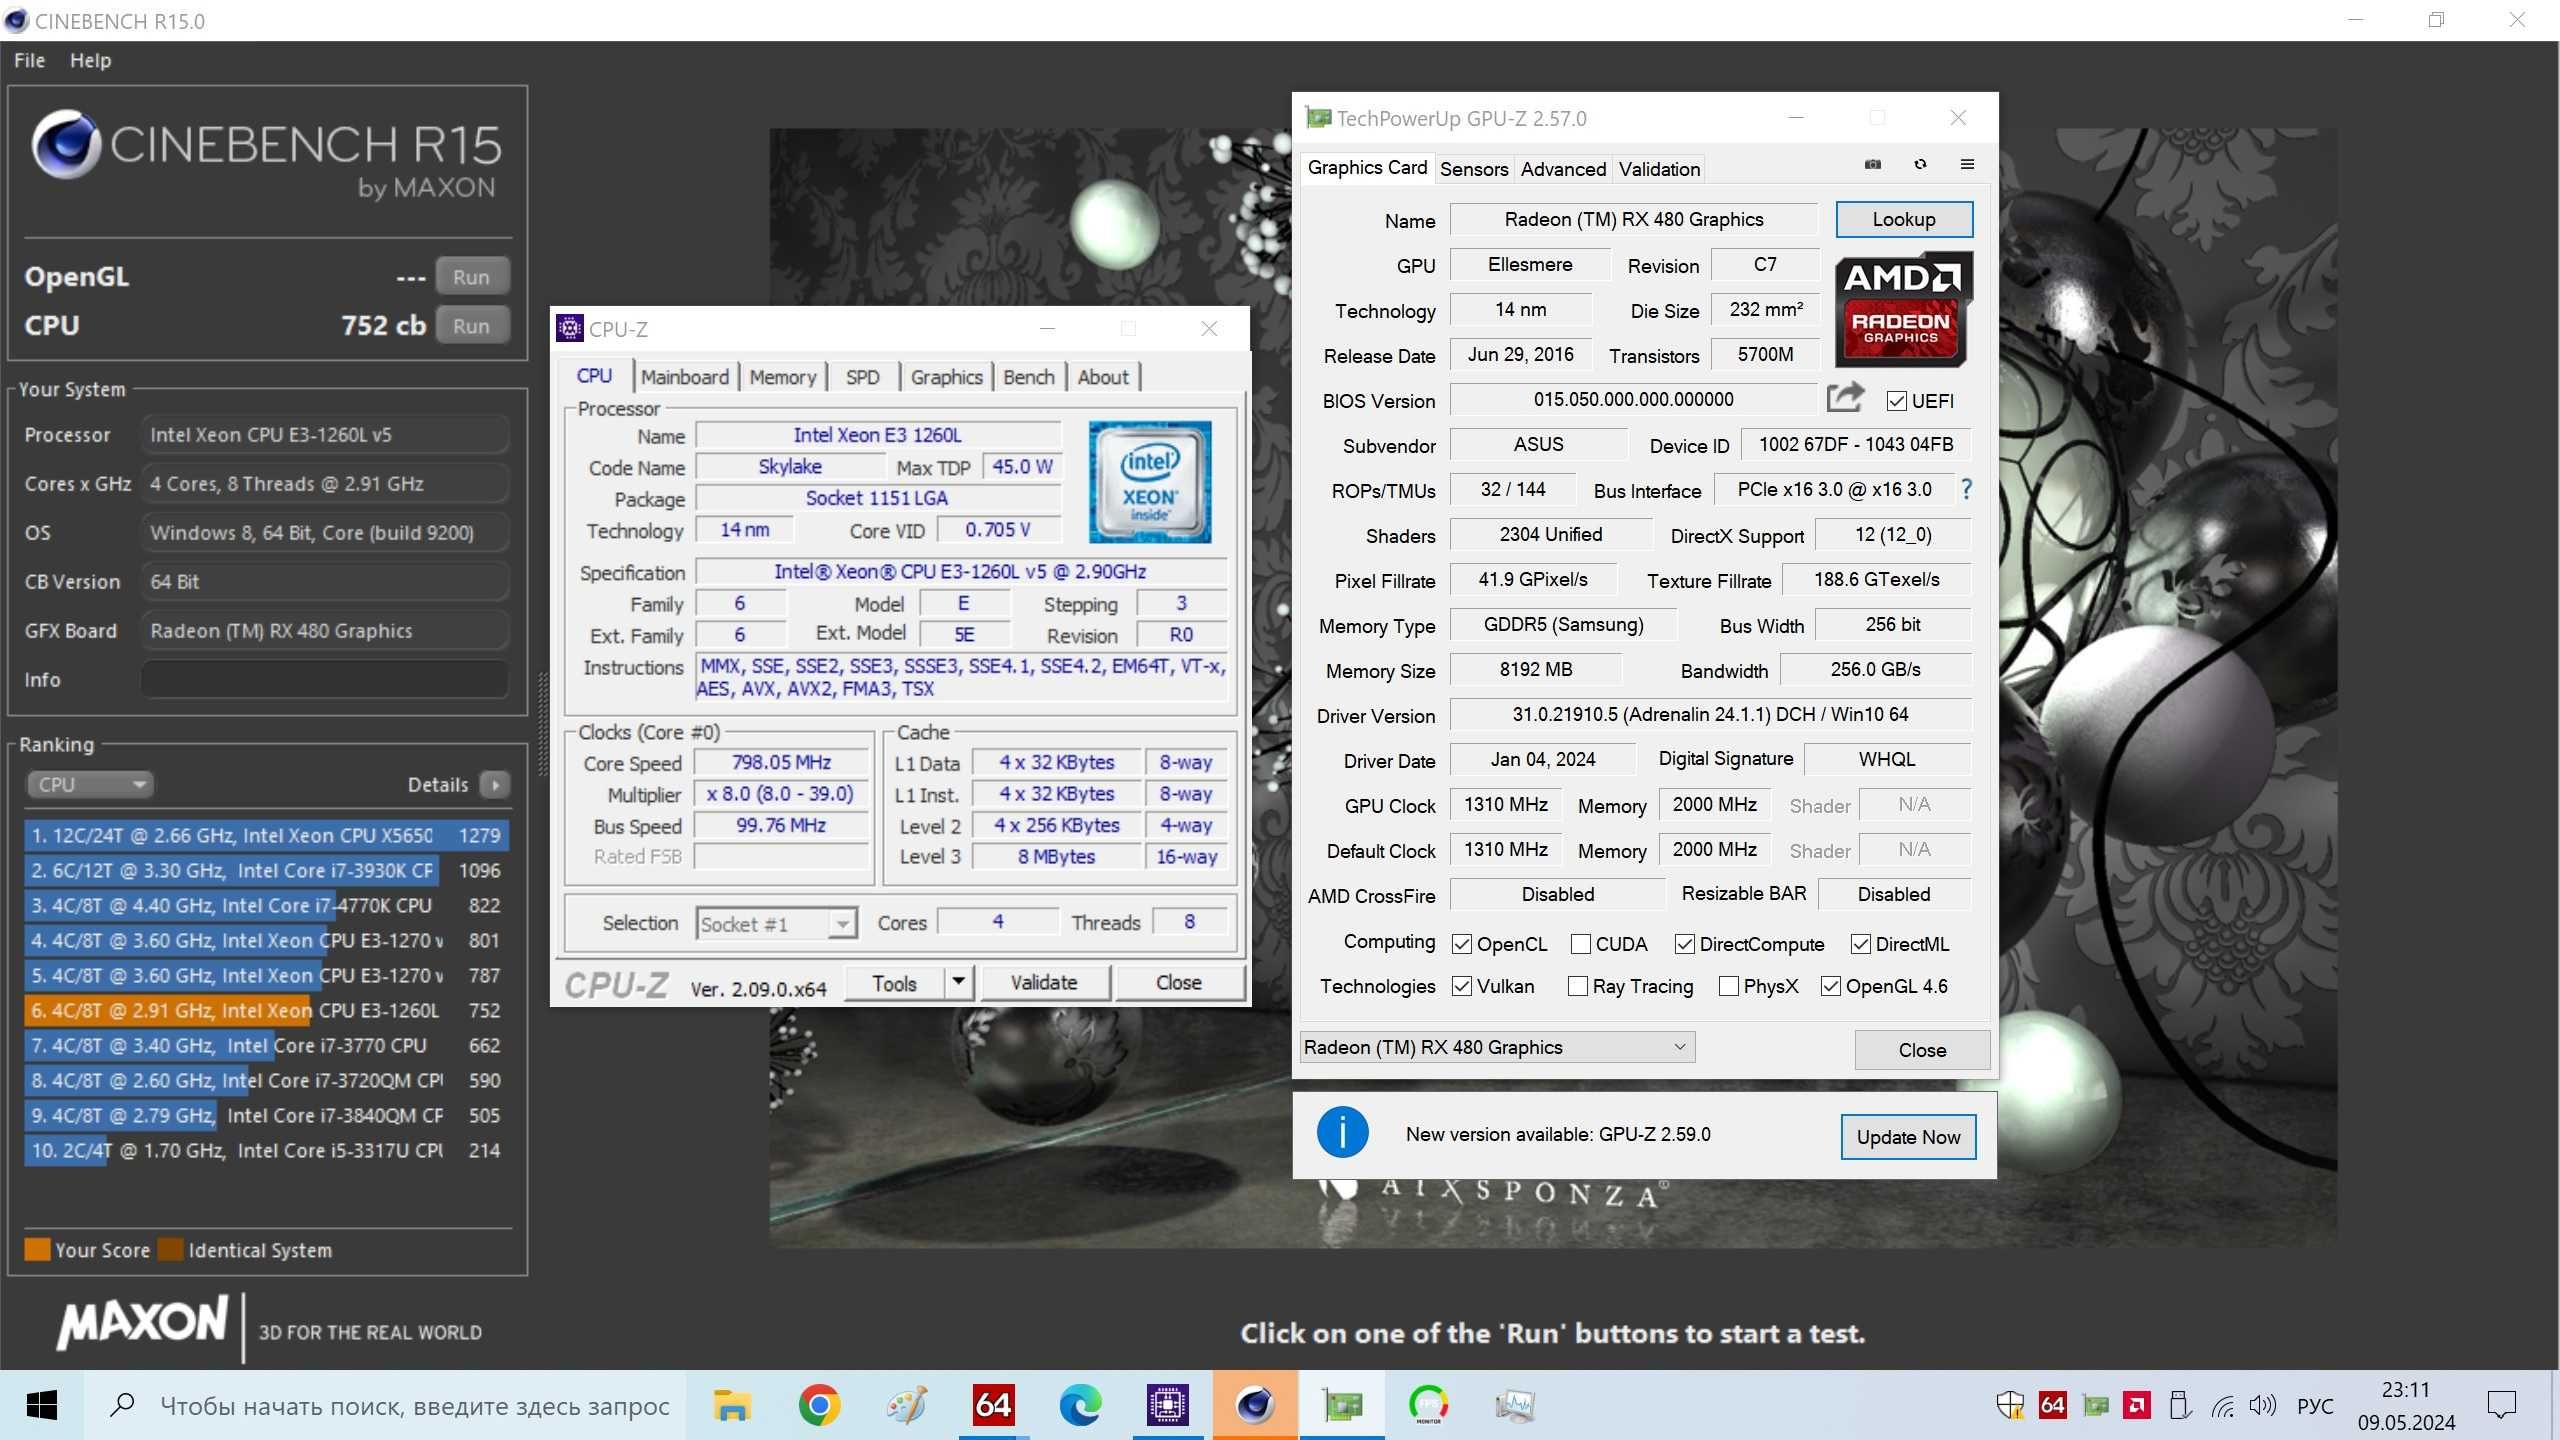Click the Info input field in Cinebench
2560x1440 pixels.
325,680
